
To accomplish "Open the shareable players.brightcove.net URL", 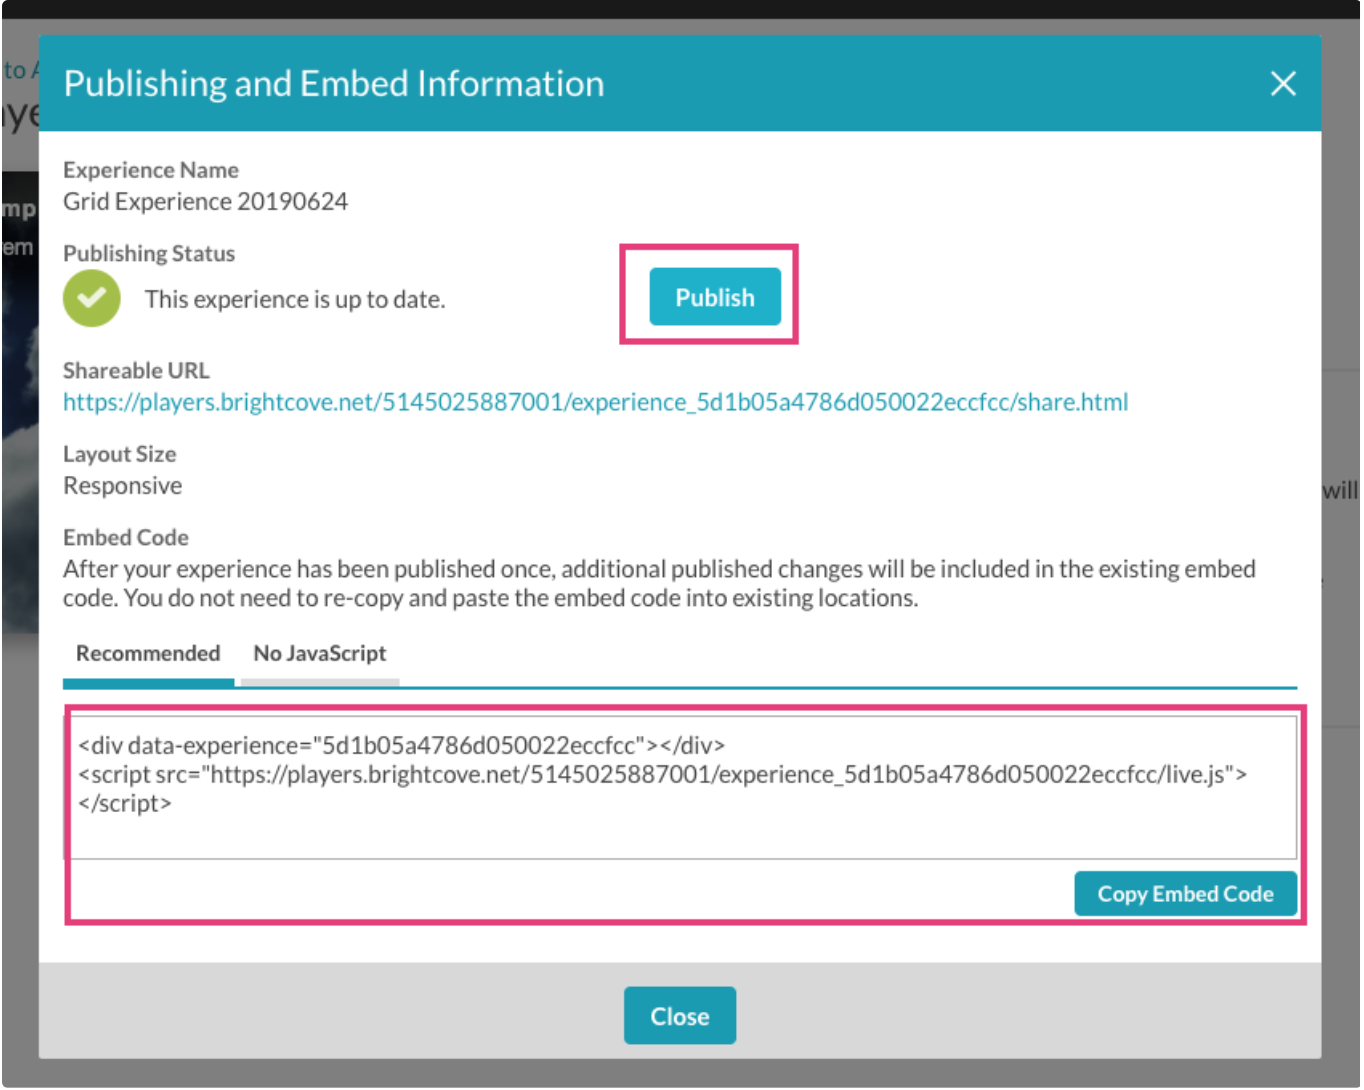I will click(x=595, y=402).
